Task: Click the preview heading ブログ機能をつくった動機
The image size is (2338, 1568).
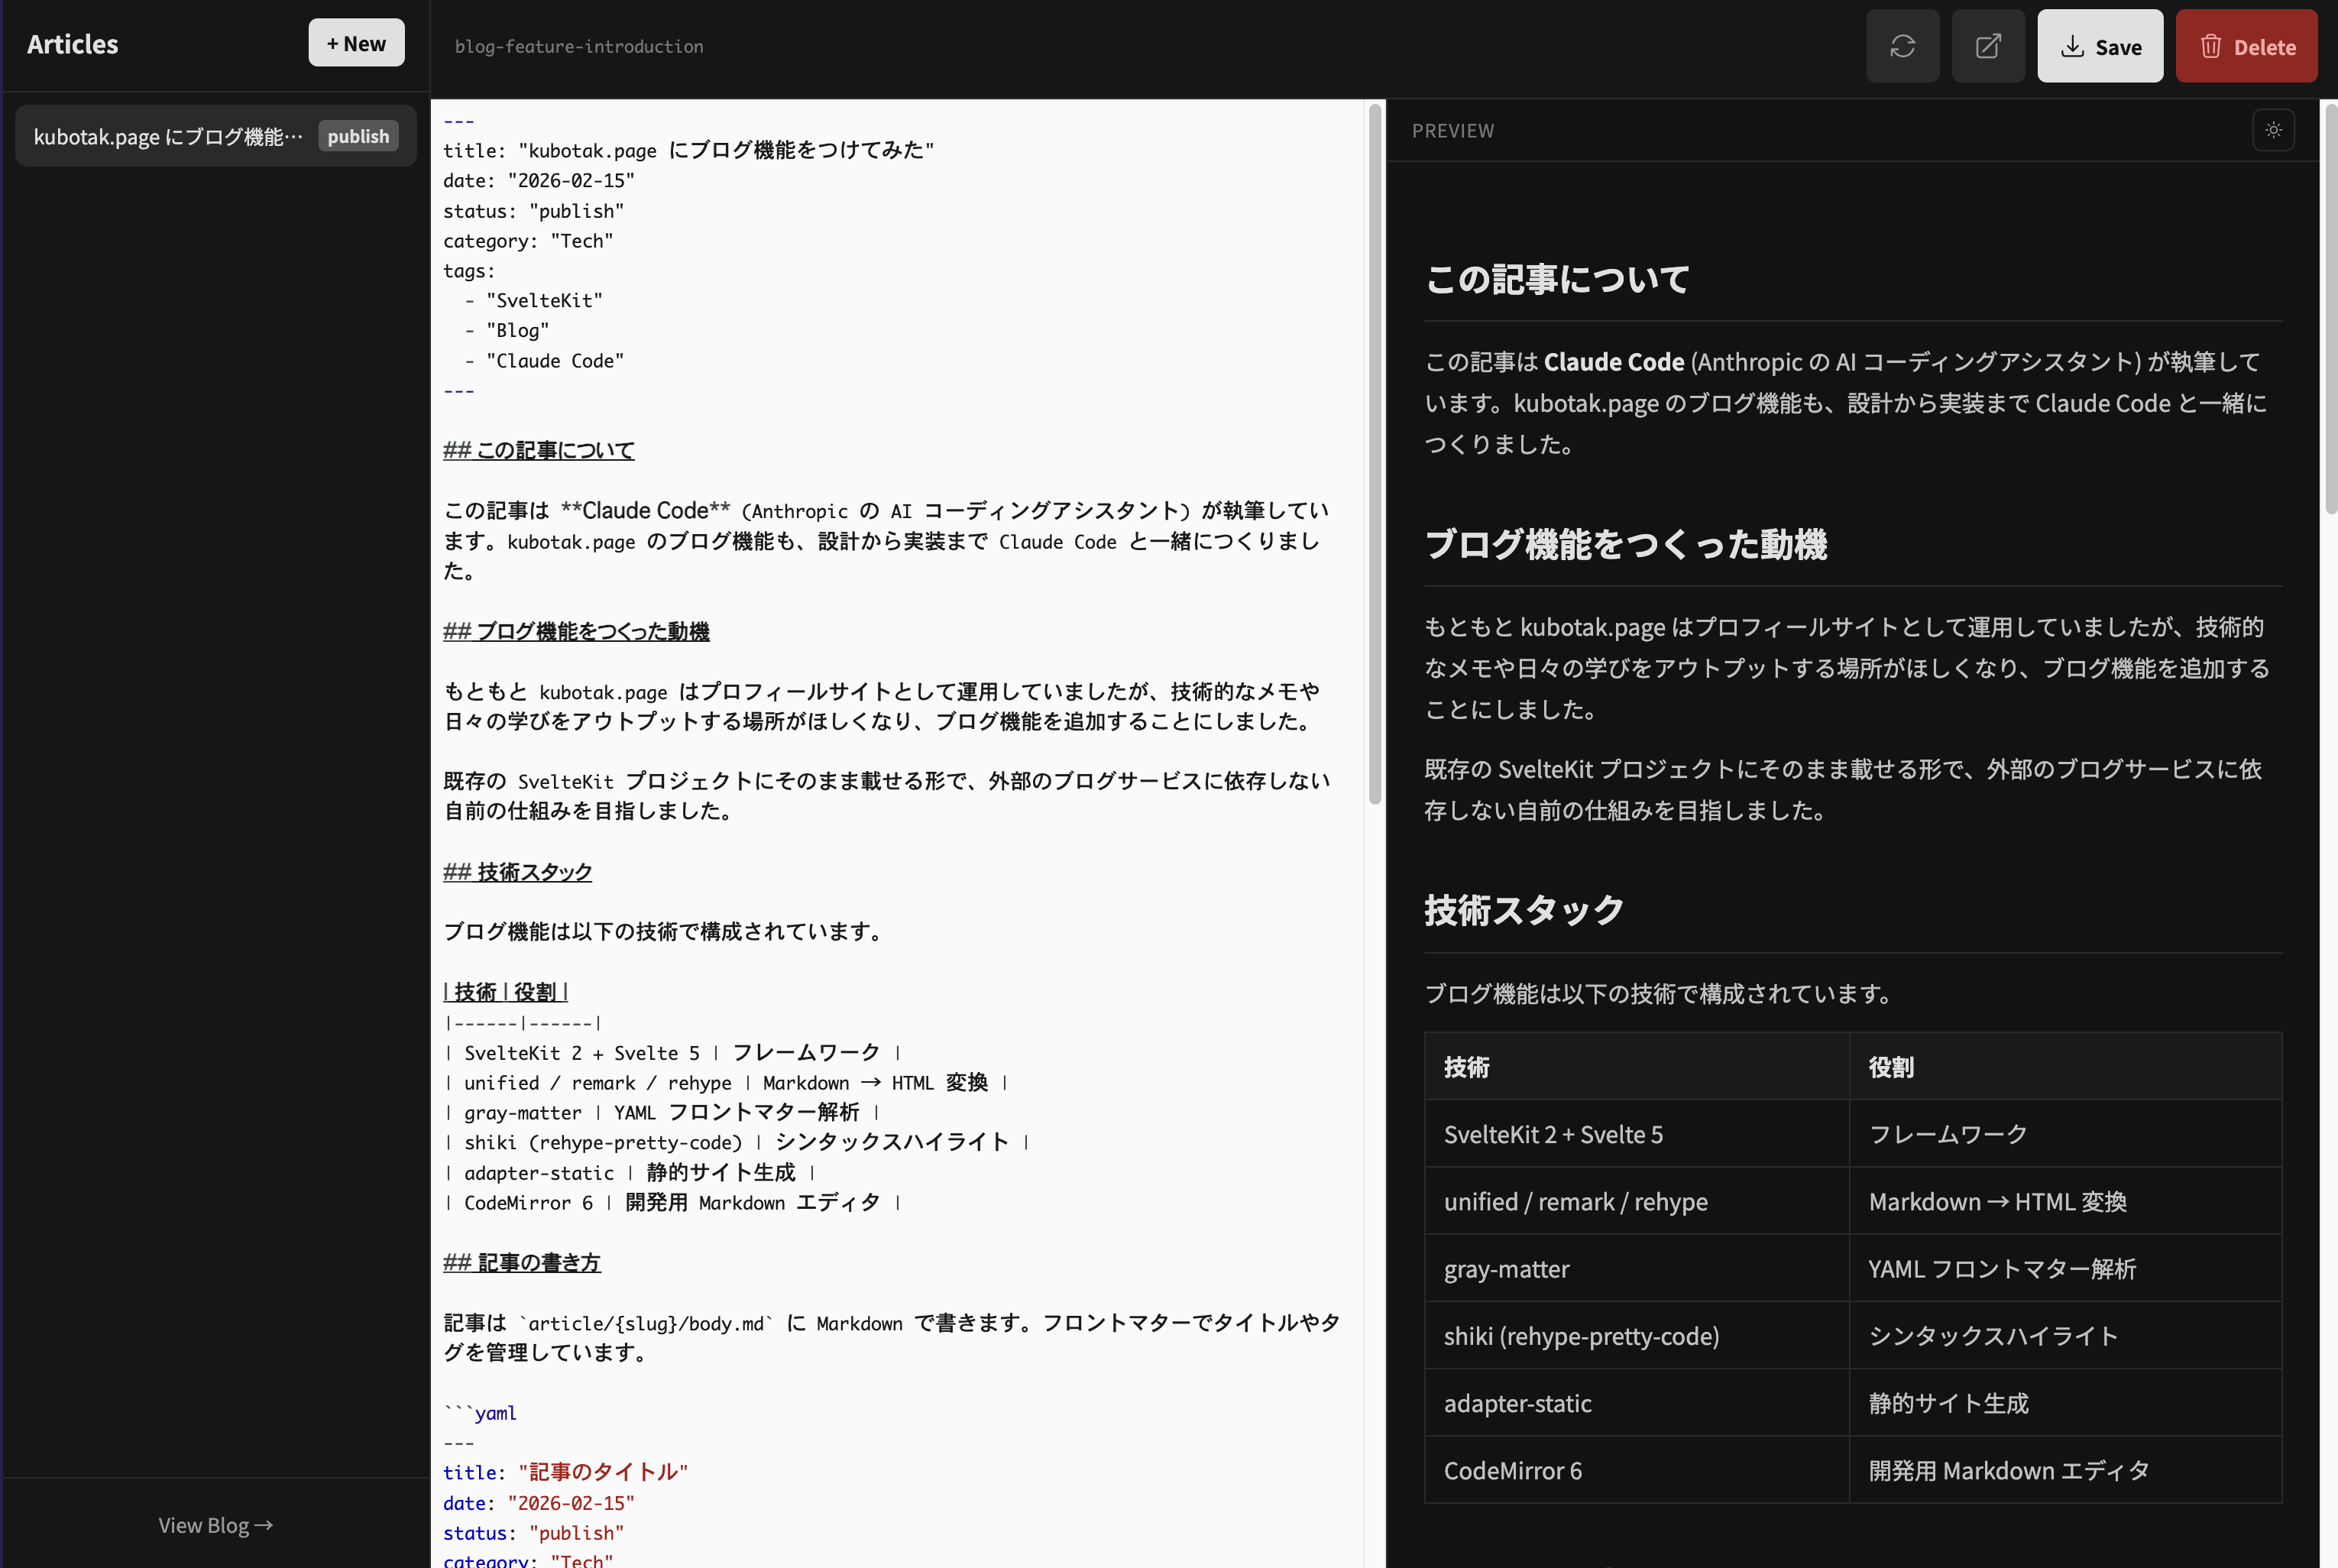Action: click(x=1626, y=544)
